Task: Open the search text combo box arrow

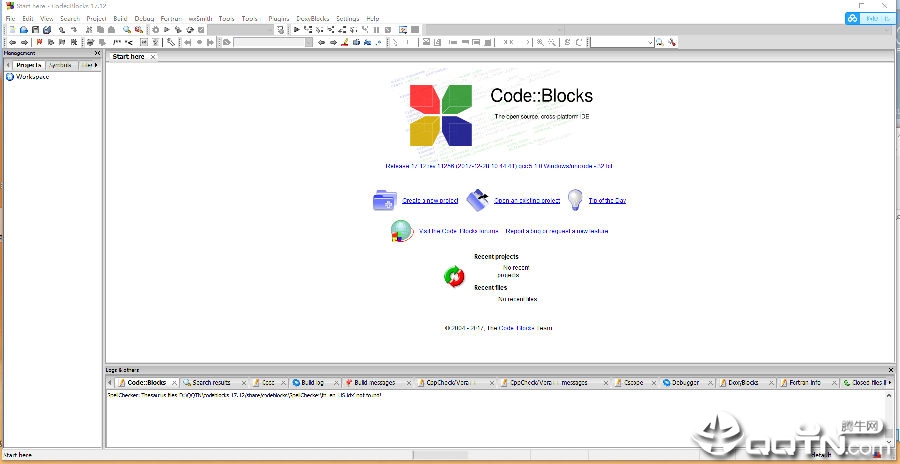Action: coord(650,42)
